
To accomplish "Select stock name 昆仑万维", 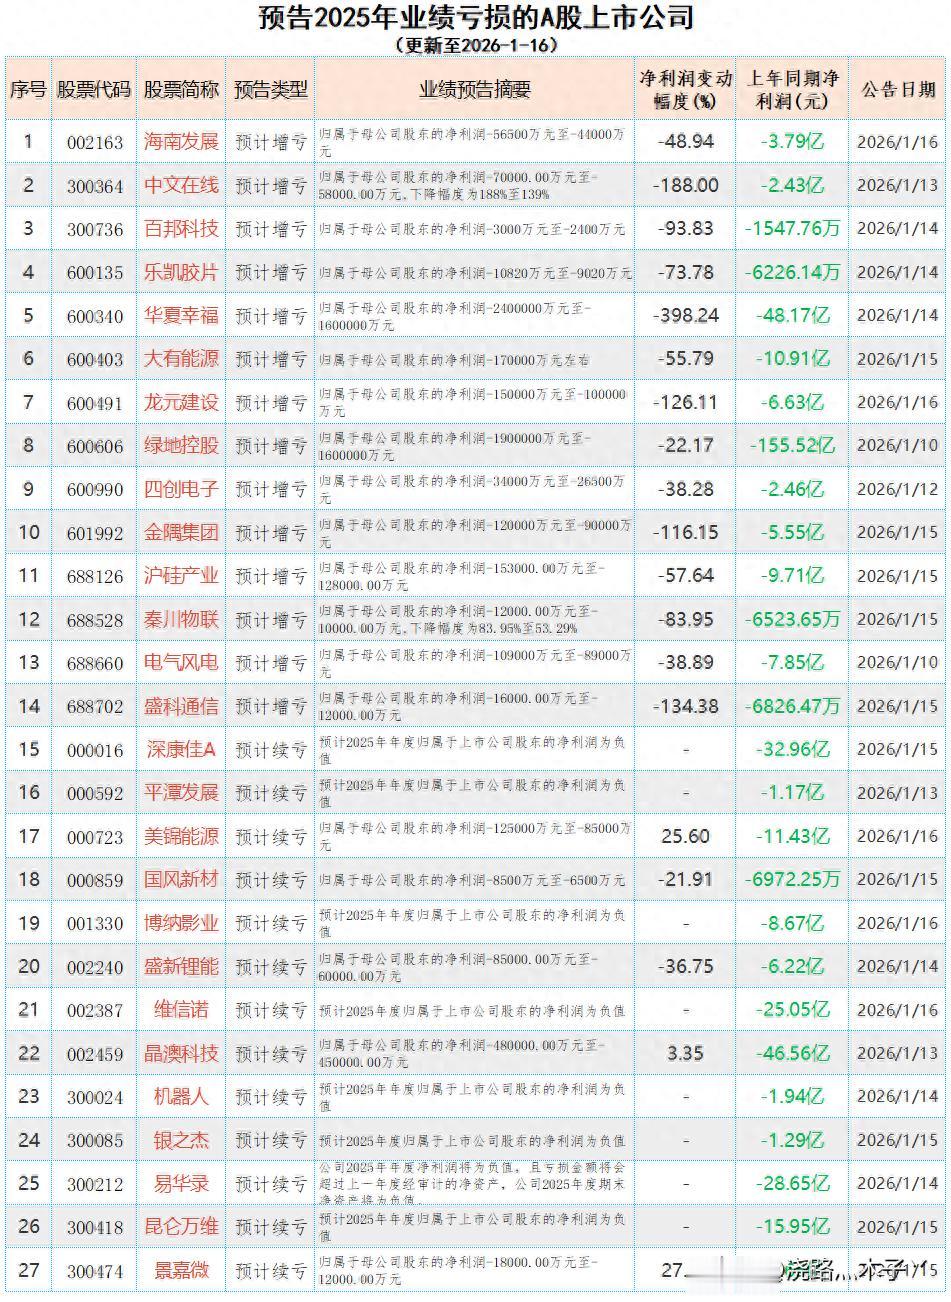I will [181, 1227].
